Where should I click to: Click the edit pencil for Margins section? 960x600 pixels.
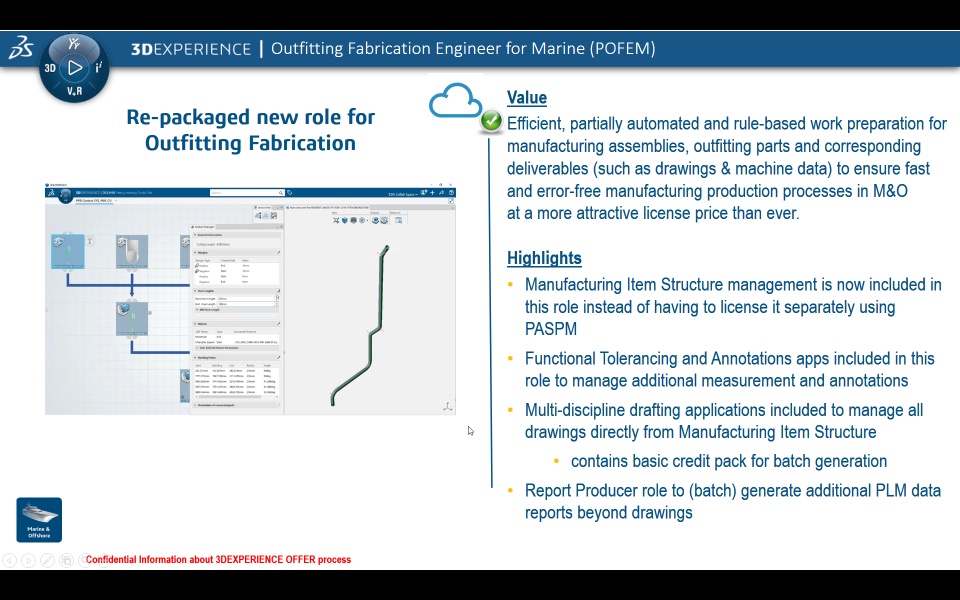pyautogui.click(x=279, y=252)
